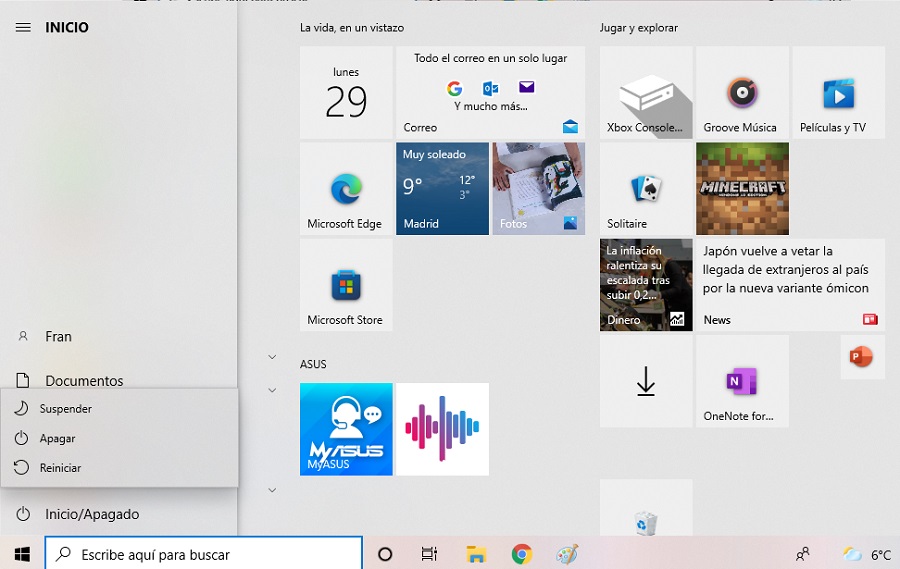The width and height of the screenshot is (900, 569).
Task: Open OneNote tile
Action: click(x=741, y=381)
